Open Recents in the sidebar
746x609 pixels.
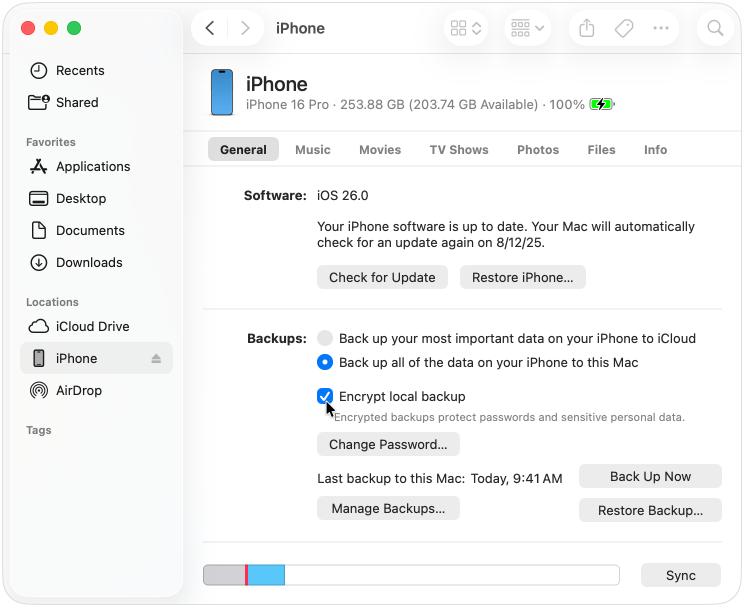pyautogui.click(x=96, y=70)
